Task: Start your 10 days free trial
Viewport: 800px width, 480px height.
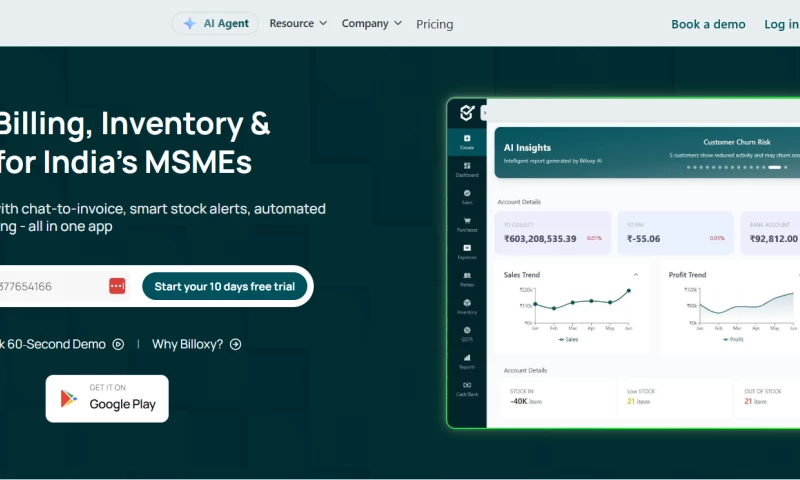Action: coord(224,286)
